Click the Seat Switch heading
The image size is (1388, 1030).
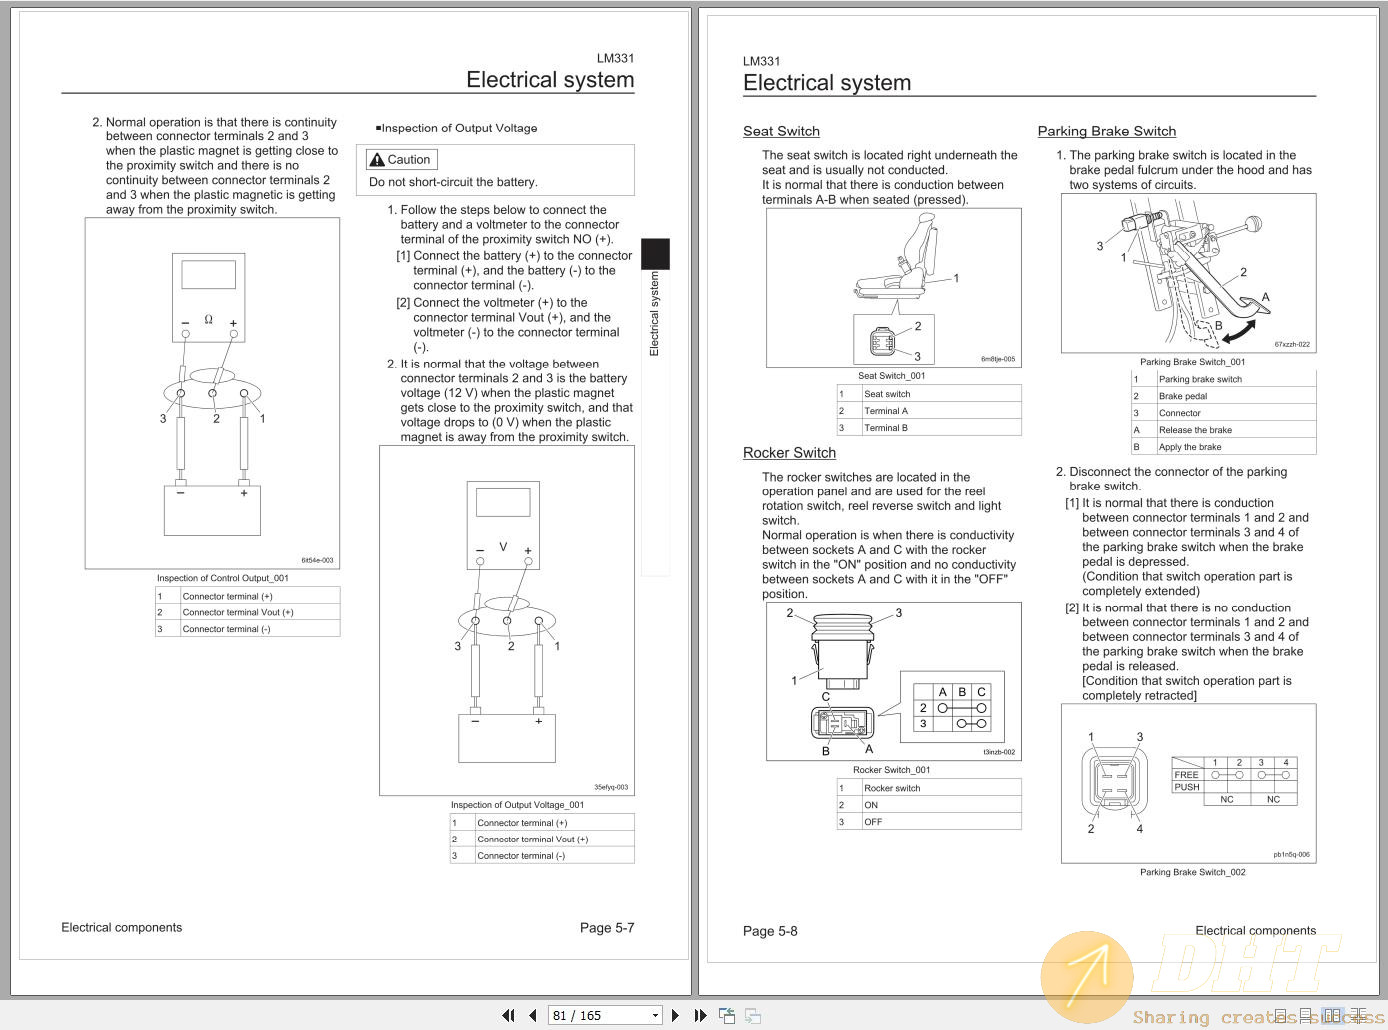[781, 131]
